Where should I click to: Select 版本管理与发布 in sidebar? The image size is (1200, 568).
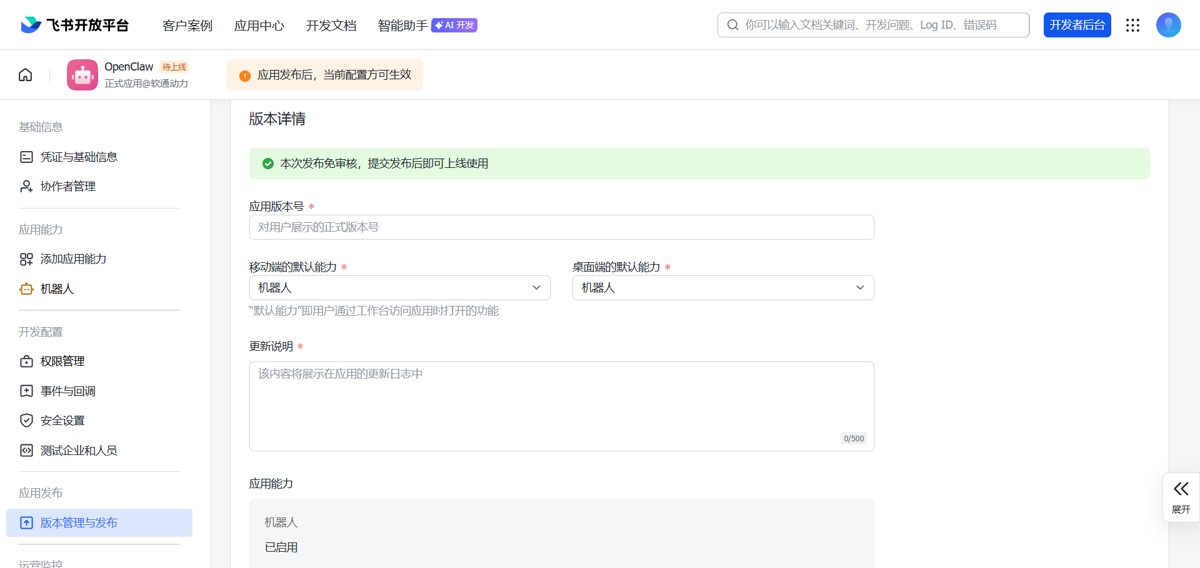pos(99,523)
